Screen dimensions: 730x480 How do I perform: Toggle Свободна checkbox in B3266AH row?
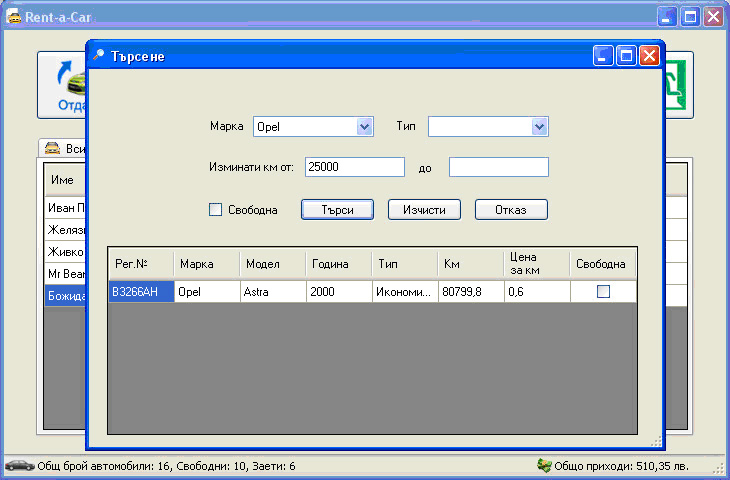pyautogui.click(x=603, y=291)
